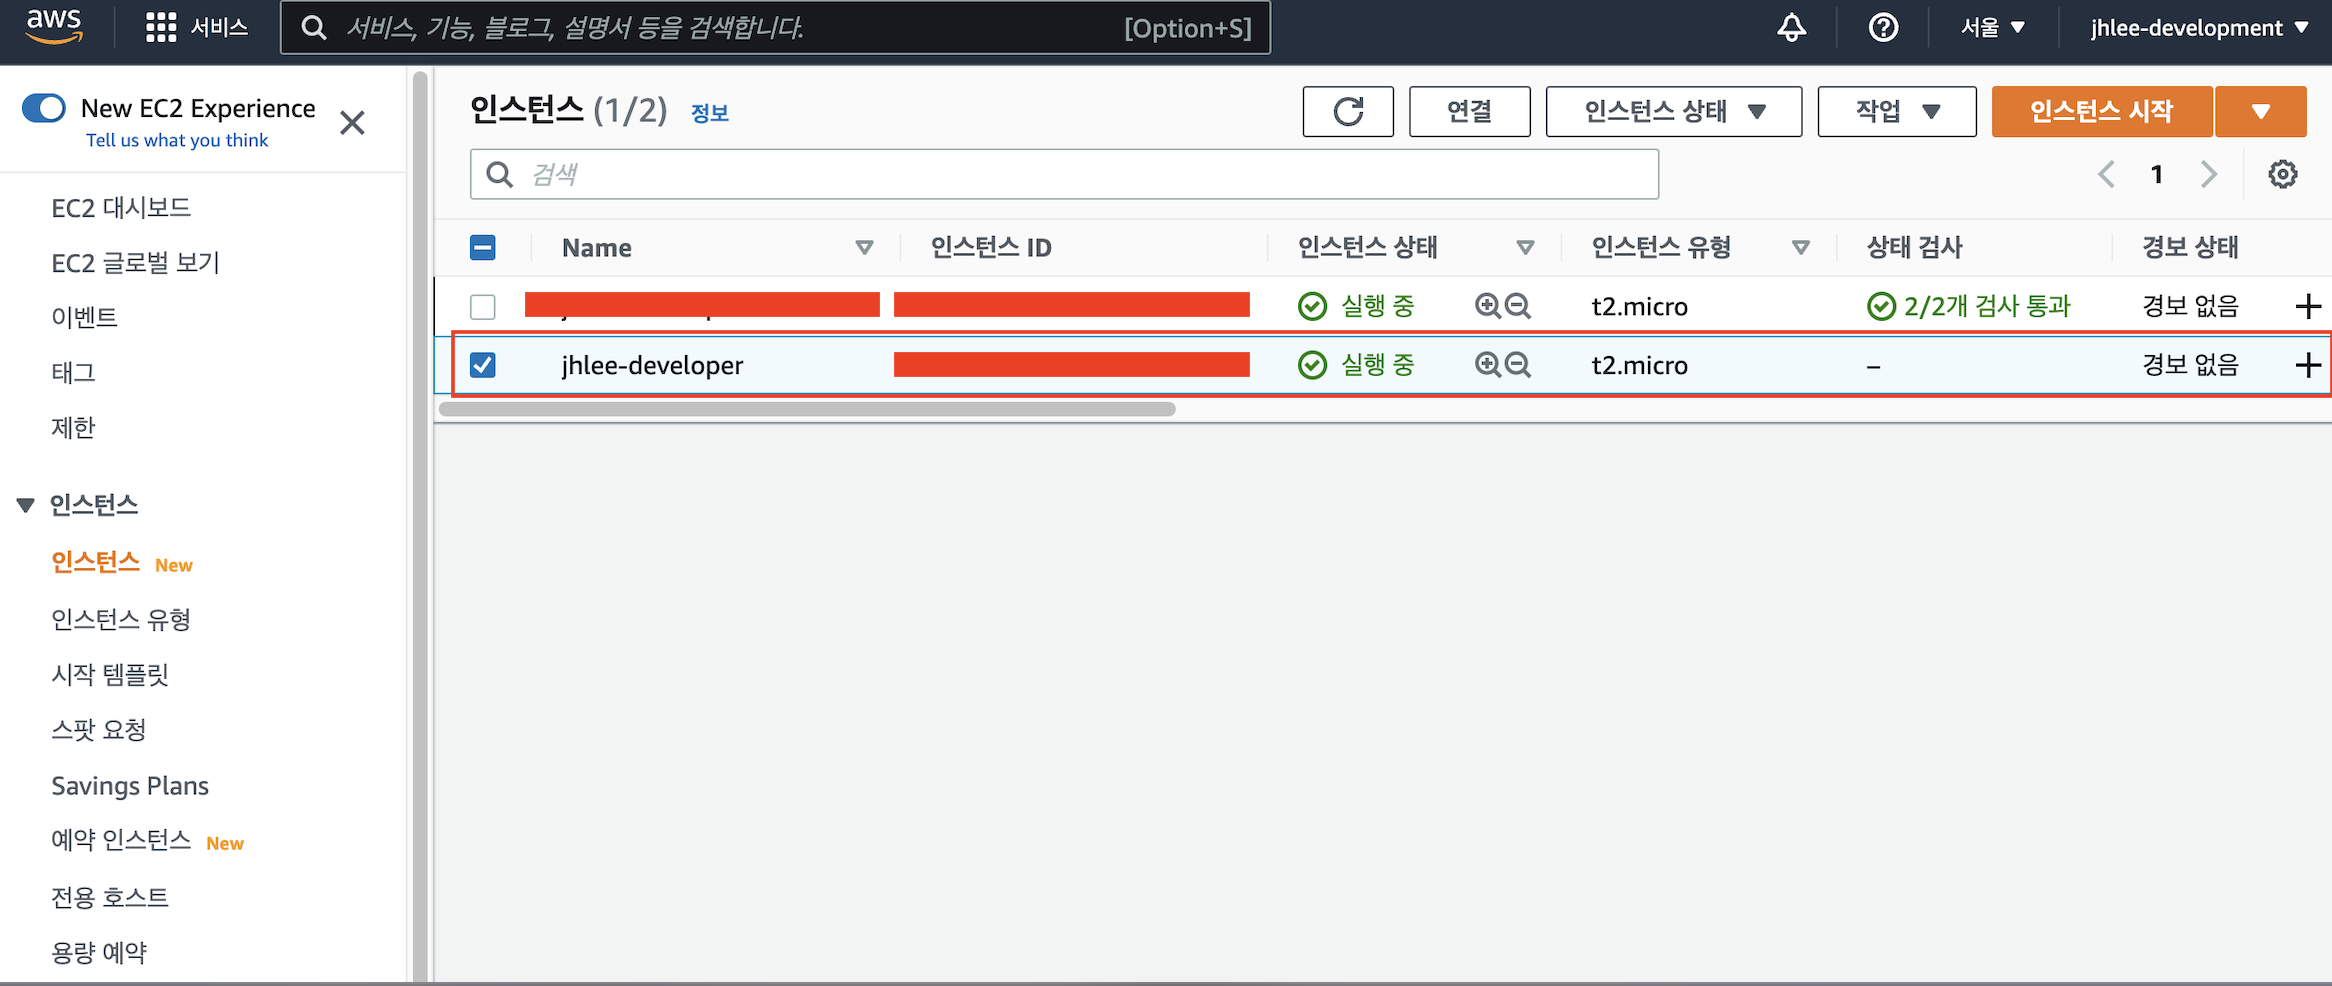Open 예약 인스턴스 in sidebar
2332x986 pixels.
pos(121,840)
